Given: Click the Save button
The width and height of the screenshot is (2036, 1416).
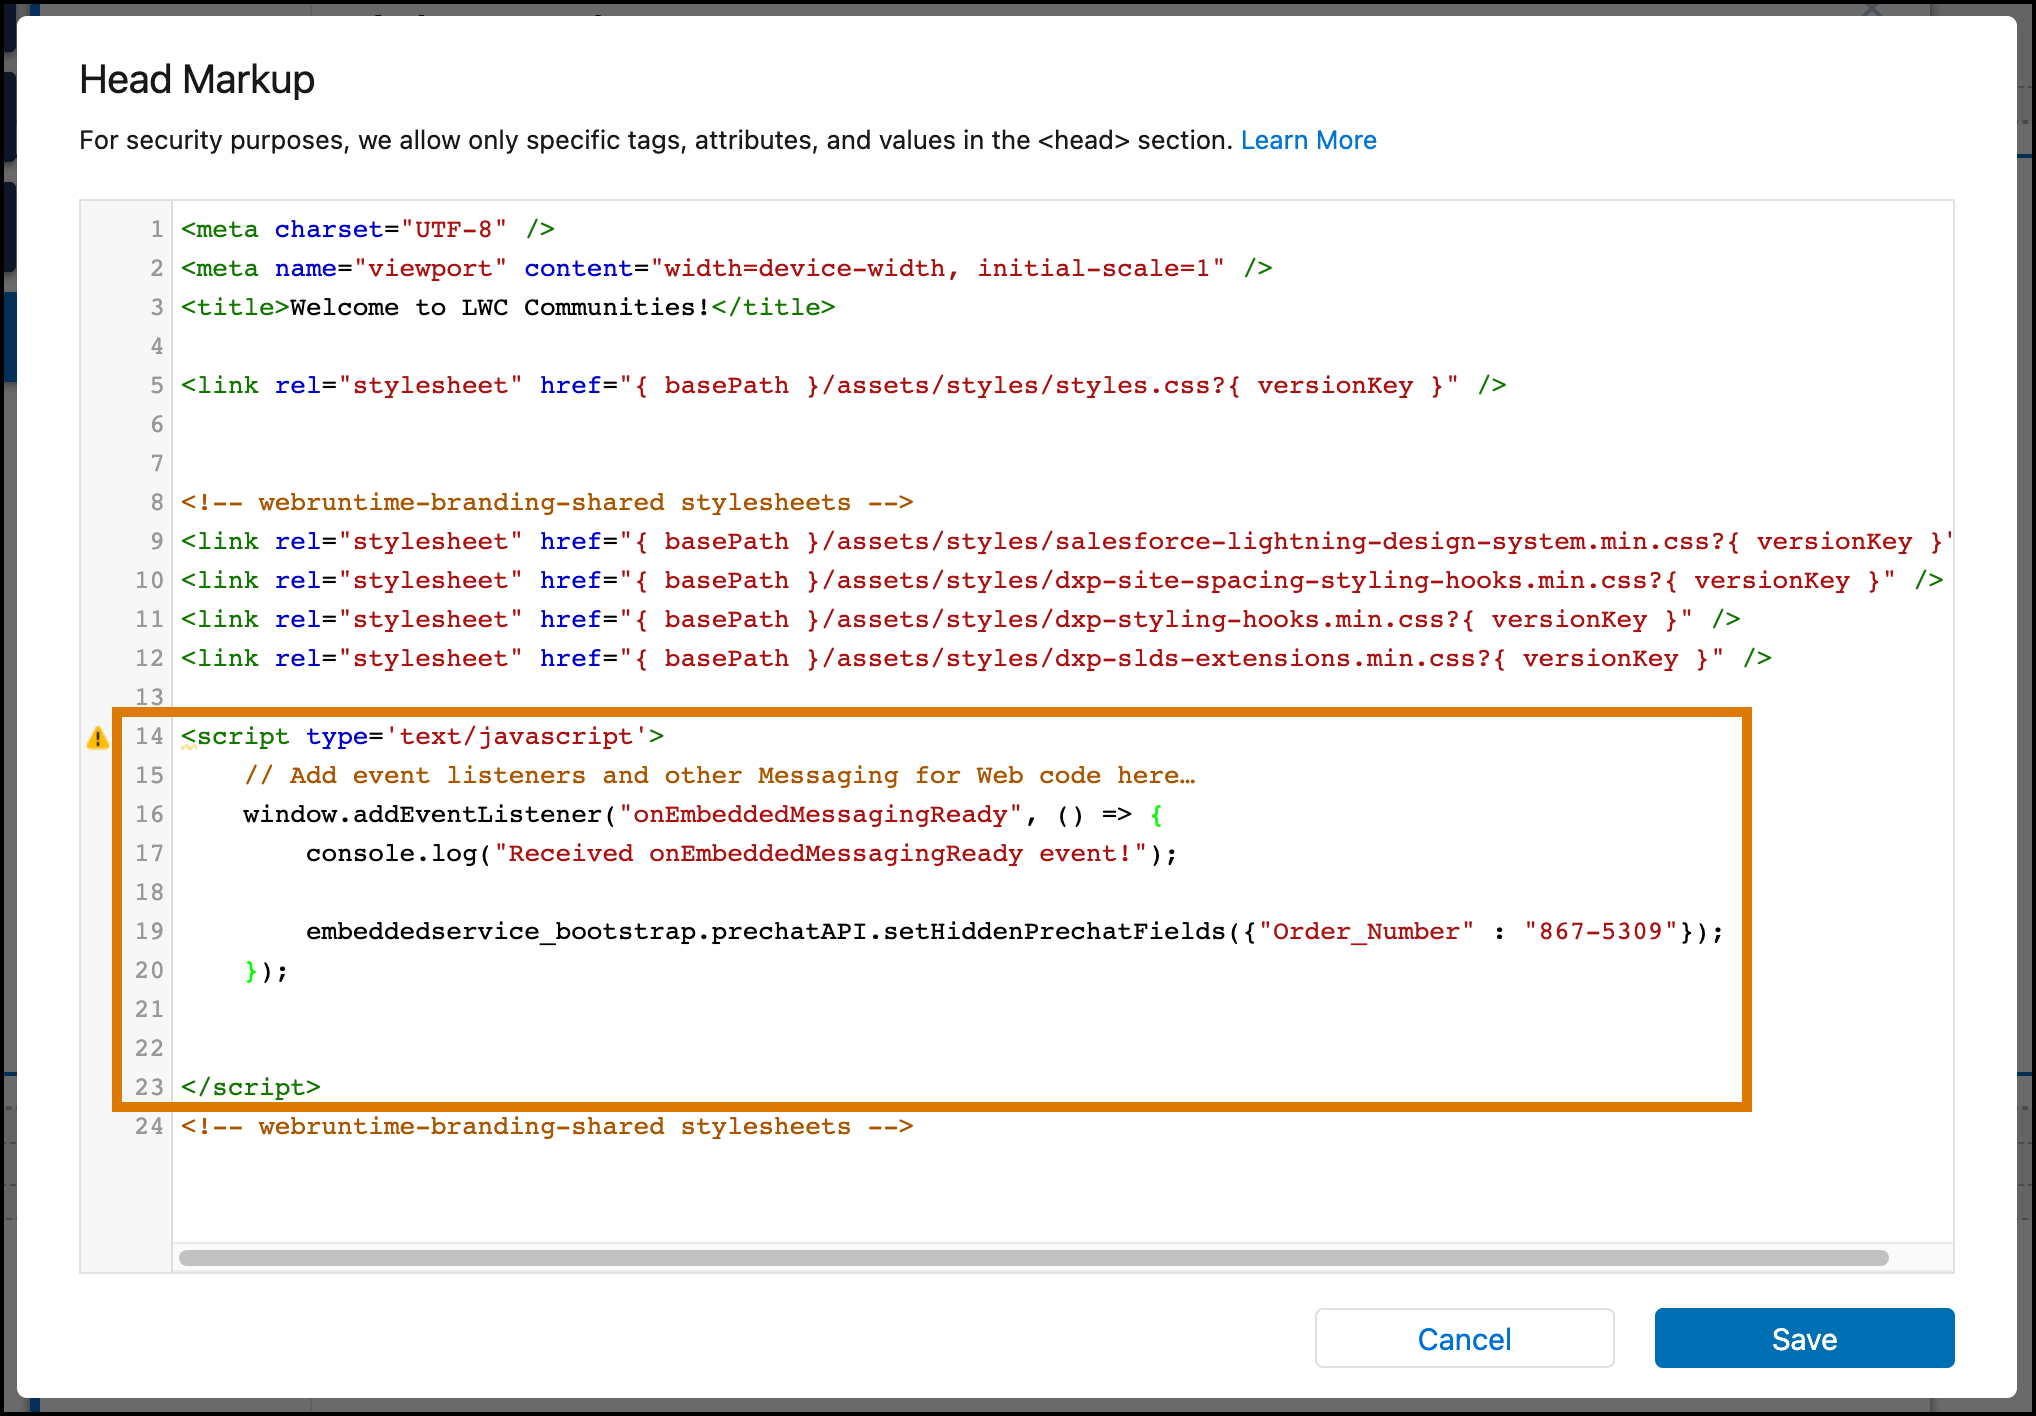Looking at the screenshot, I should coord(1803,1338).
